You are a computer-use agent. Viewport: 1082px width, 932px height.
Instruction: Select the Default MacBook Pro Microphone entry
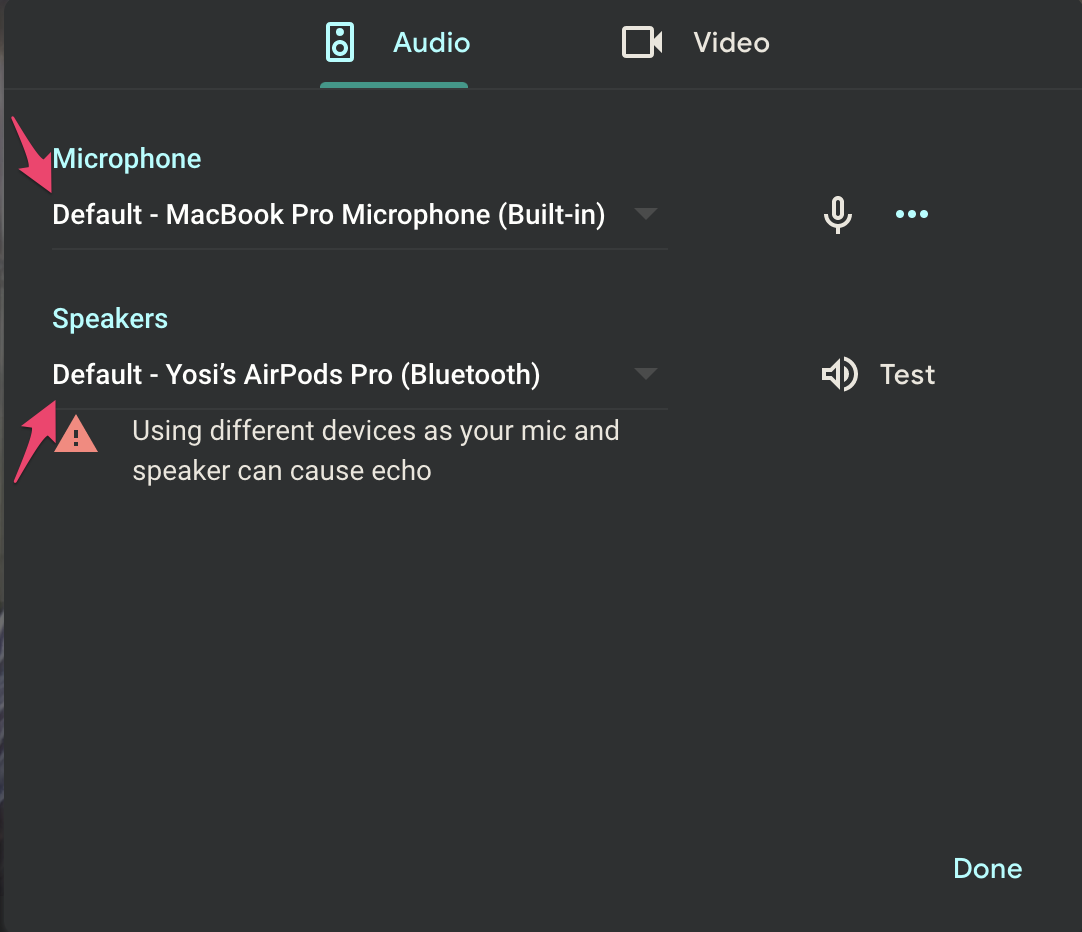[x=328, y=214]
